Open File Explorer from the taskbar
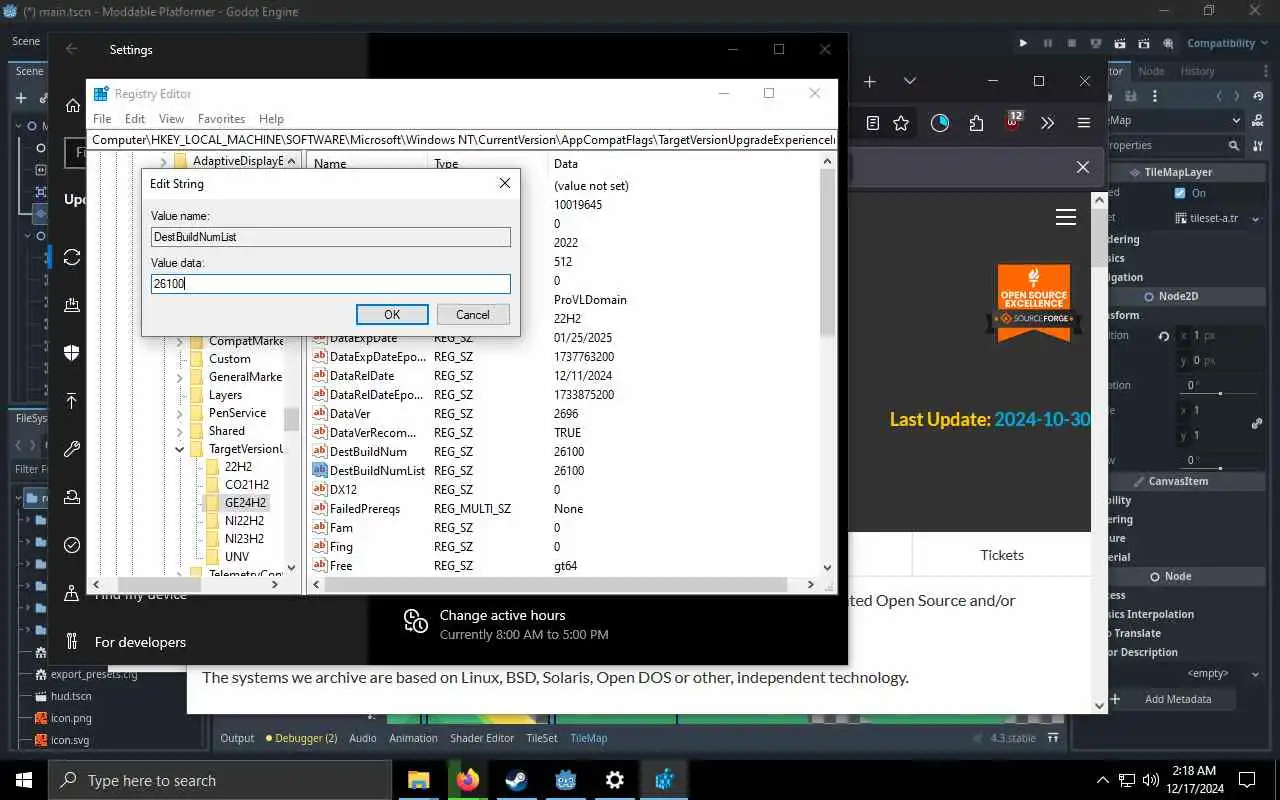Image resolution: width=1280 pixels, height=800 pixels. pos(419,780)
